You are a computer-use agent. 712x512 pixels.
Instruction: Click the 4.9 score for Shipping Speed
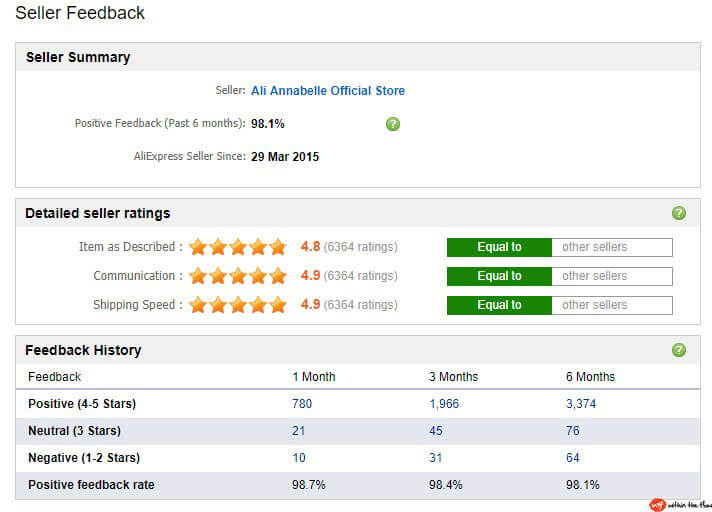pyautogui.click(x=311, y=304)
